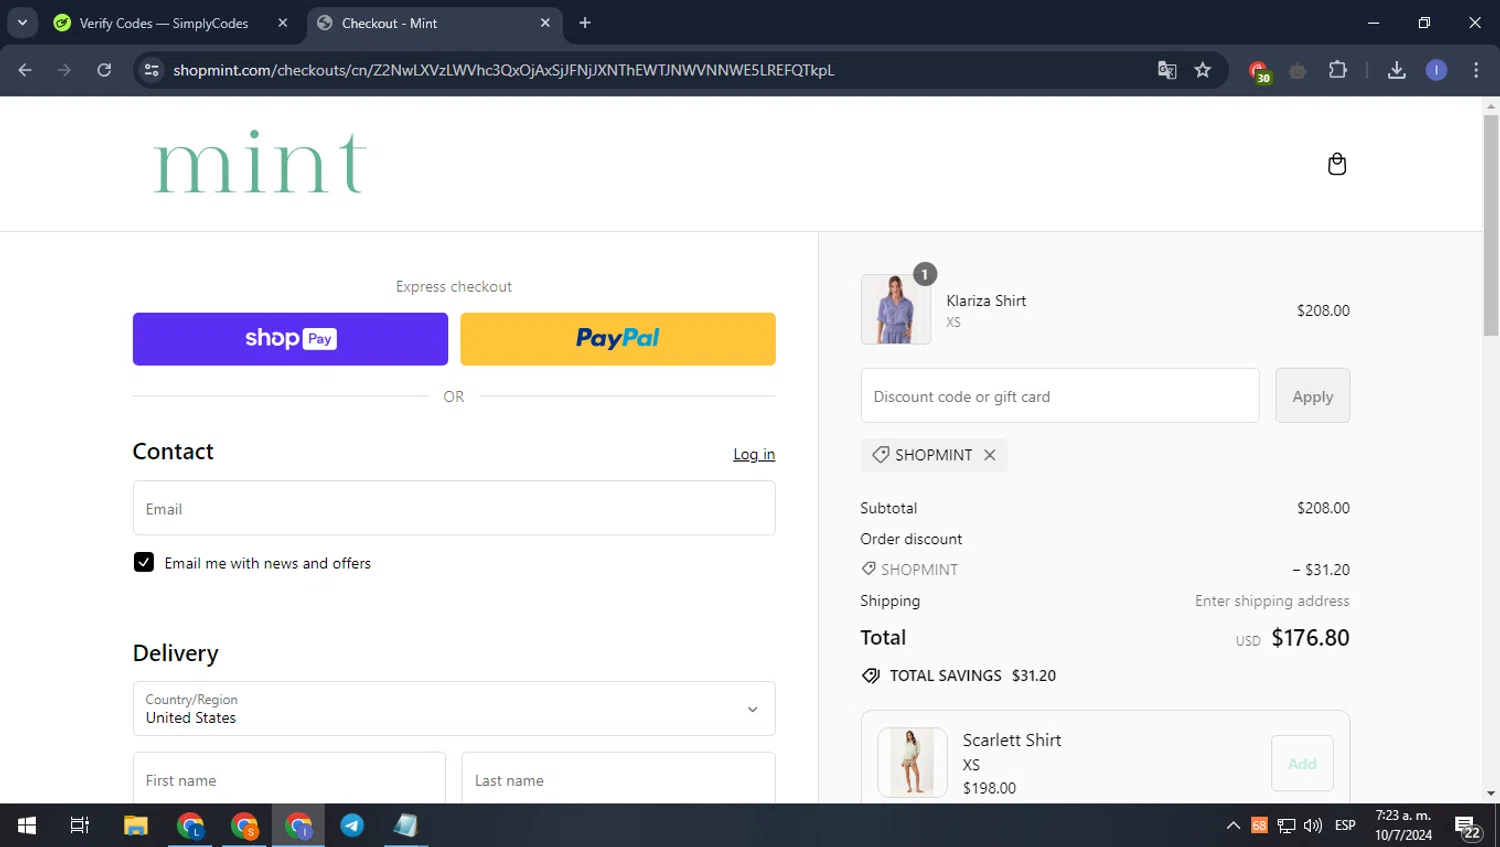The image size is (1500, 847).
Task: Expand the Country/Region dropdown
Action: (x=454, y=709)
